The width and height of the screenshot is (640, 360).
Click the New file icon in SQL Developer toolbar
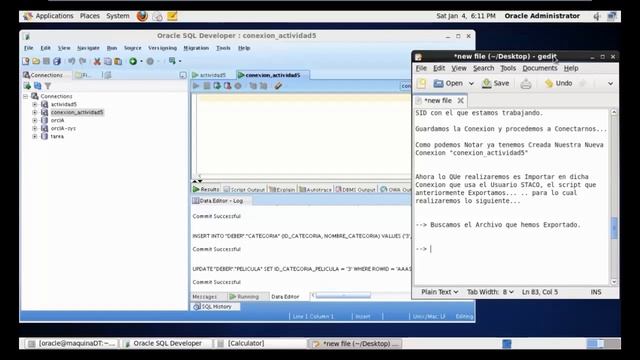(x=26, y=61)
